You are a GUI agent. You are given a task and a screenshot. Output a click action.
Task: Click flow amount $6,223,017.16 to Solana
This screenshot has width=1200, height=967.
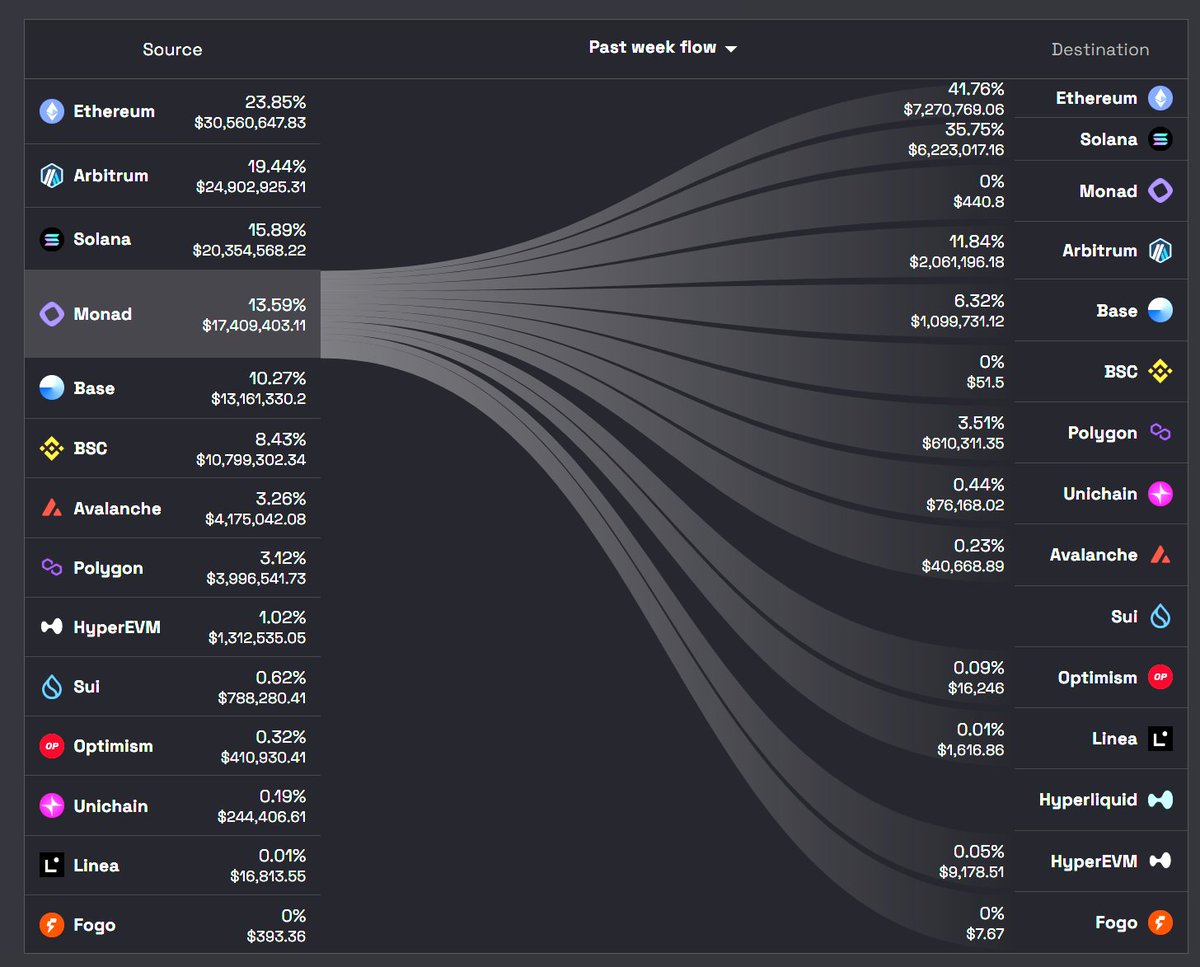point(956,150)
